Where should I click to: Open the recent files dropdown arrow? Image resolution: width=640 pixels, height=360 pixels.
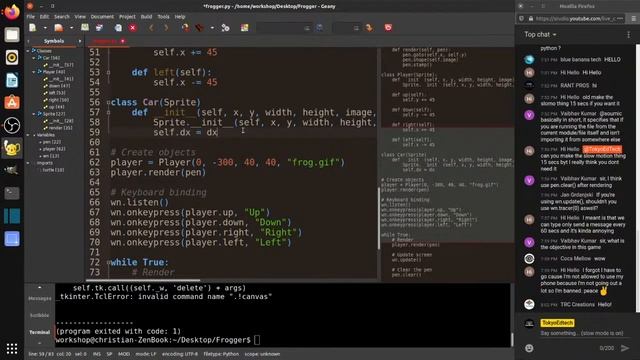(x=71, y=28)
